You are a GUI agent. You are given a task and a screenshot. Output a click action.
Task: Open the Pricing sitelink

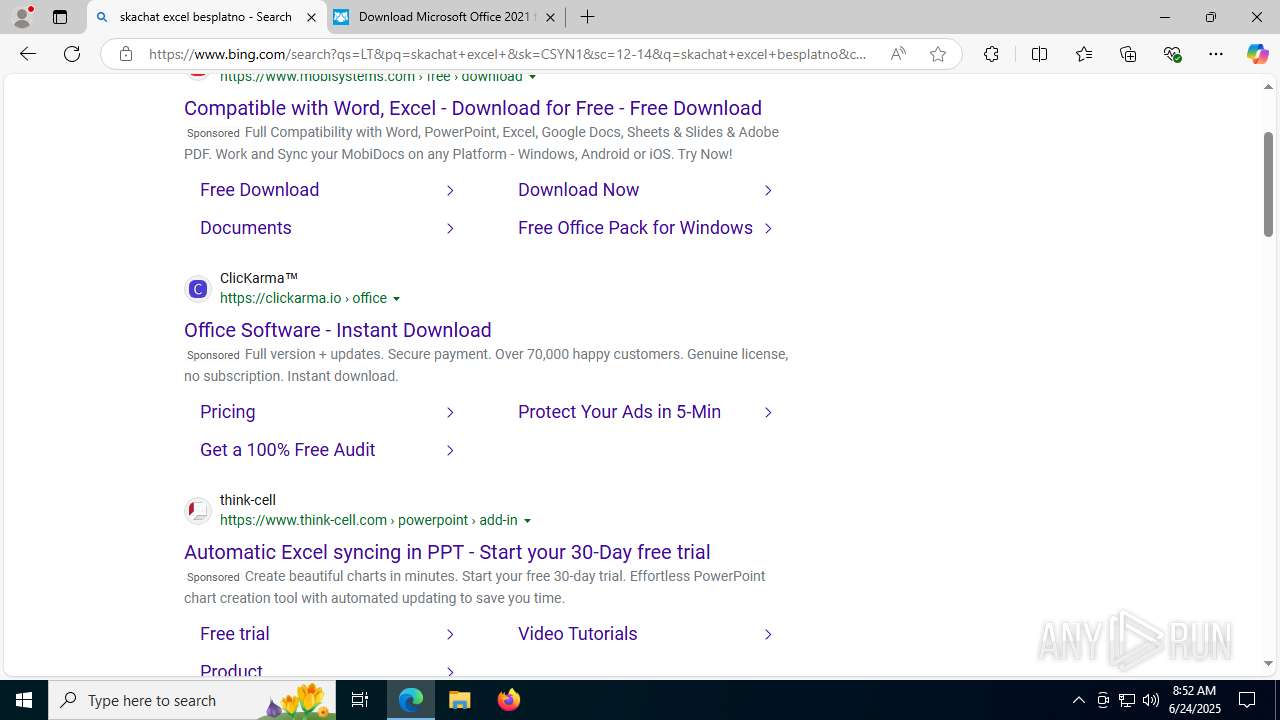(x=228, y=412)
